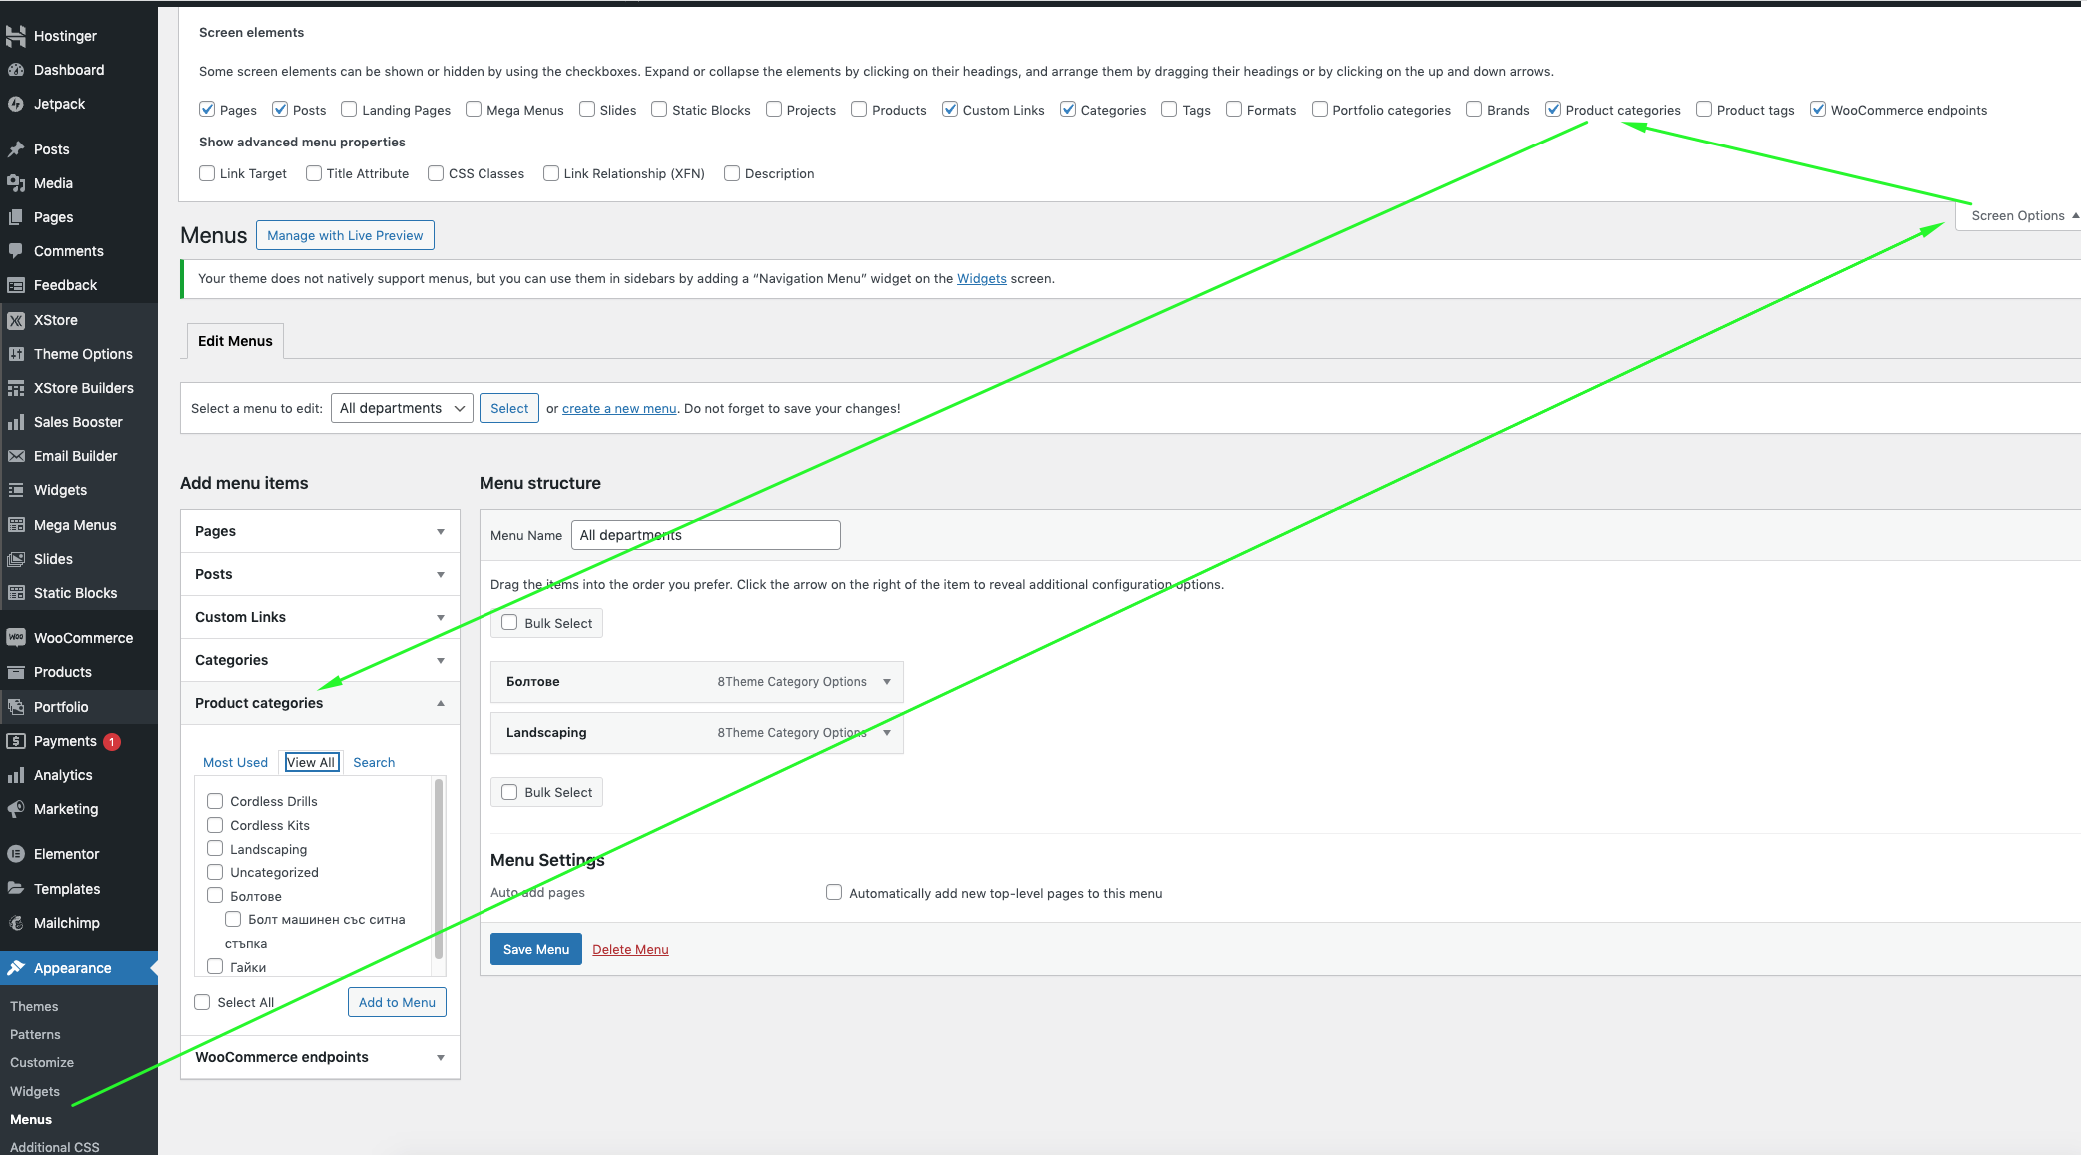This screenshot has height=1155, width=2087.
Task: Click the Jetpack icon in the sidebar
Action: (16, 104)
